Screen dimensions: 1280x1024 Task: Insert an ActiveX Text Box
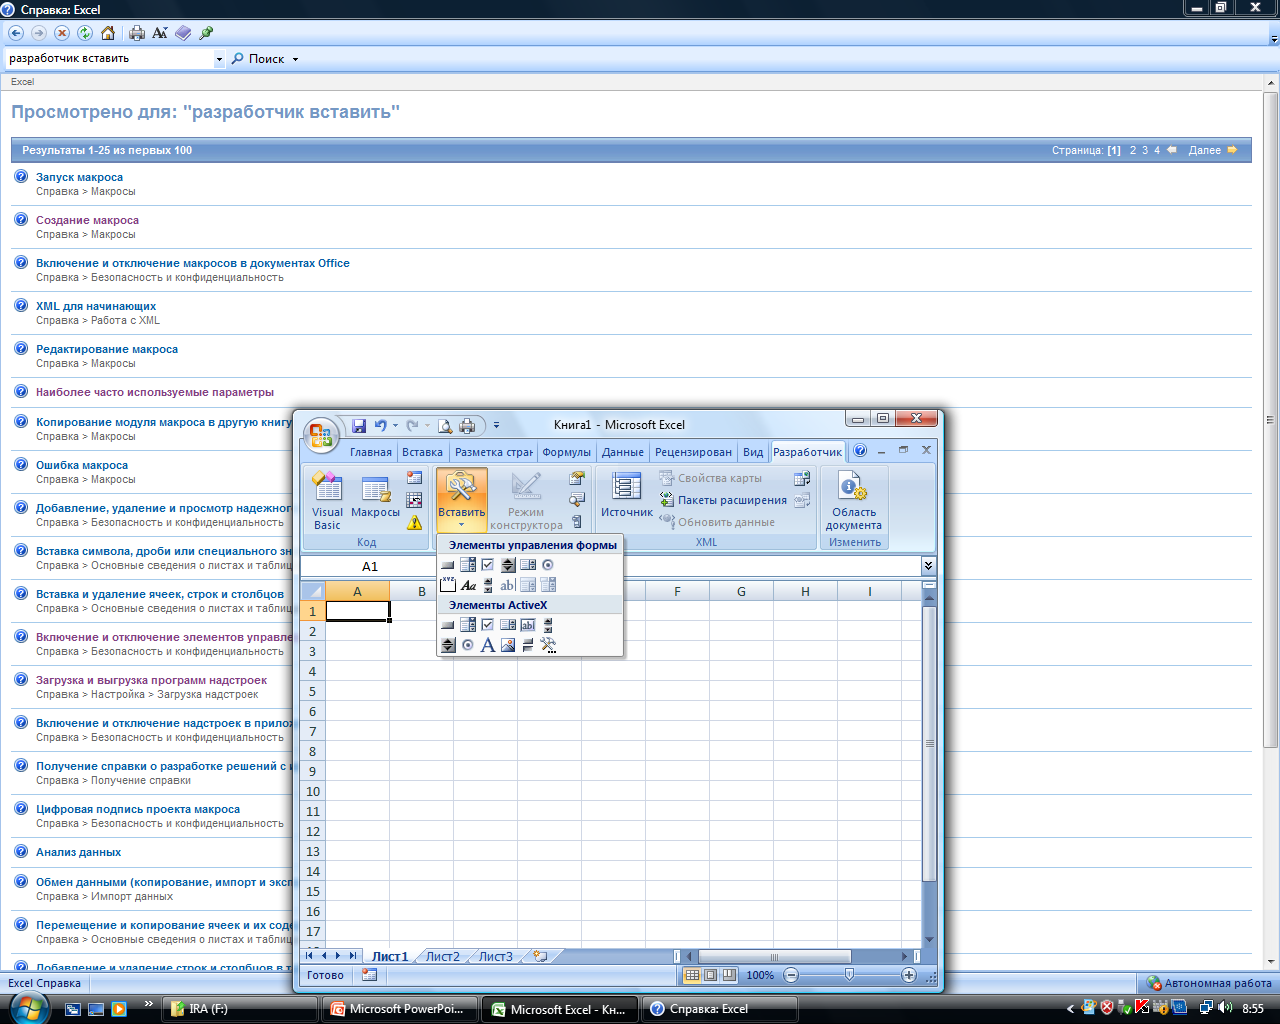tap(528, 625)
